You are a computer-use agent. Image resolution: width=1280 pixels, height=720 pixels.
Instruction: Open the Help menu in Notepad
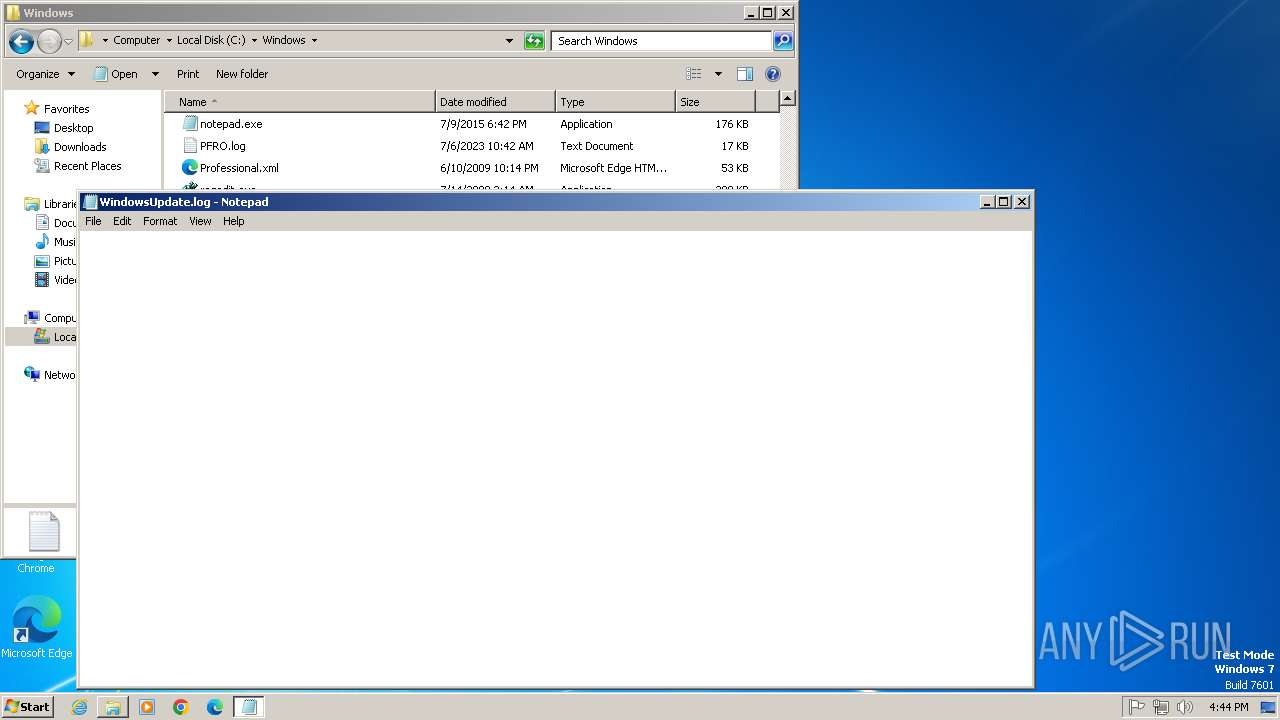[233, 221]
